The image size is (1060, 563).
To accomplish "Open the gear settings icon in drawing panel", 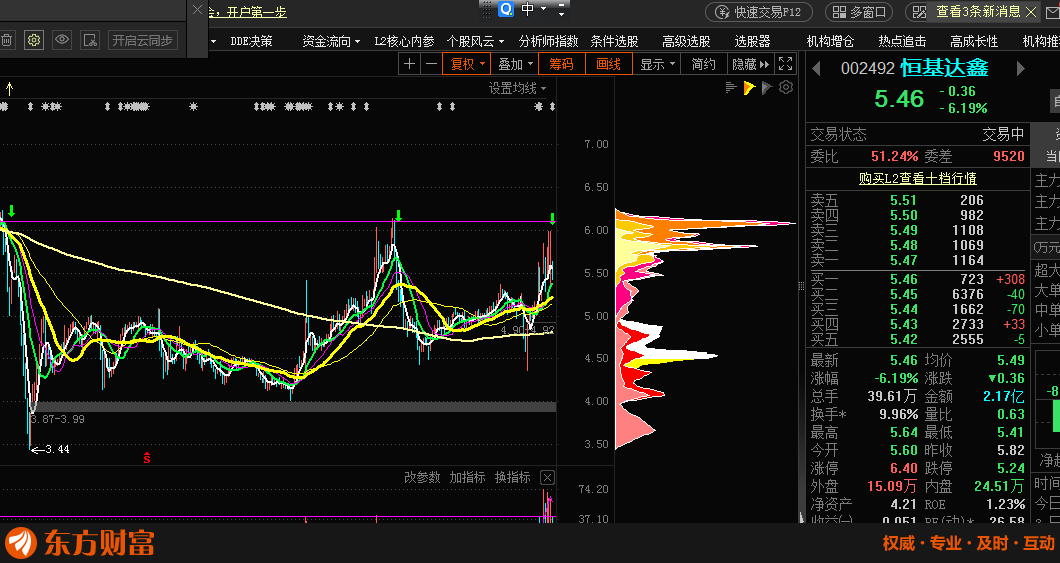I will click(34, 41).
